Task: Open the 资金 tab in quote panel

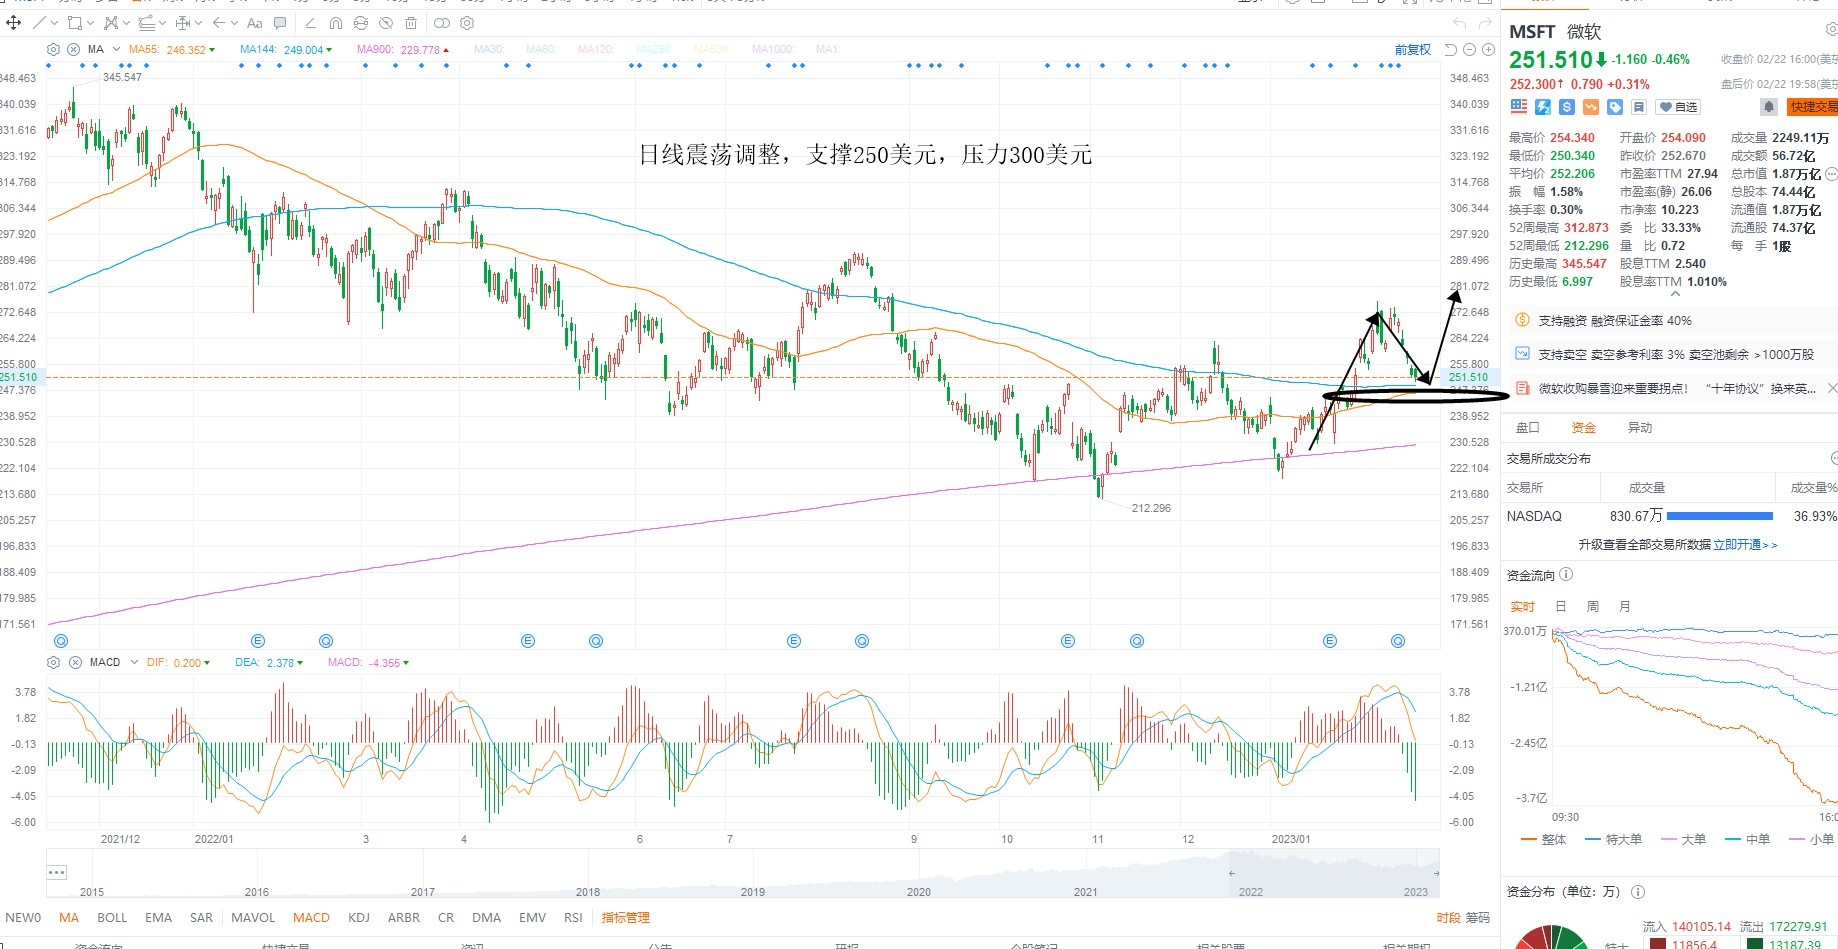Action: coord(1584,427)
